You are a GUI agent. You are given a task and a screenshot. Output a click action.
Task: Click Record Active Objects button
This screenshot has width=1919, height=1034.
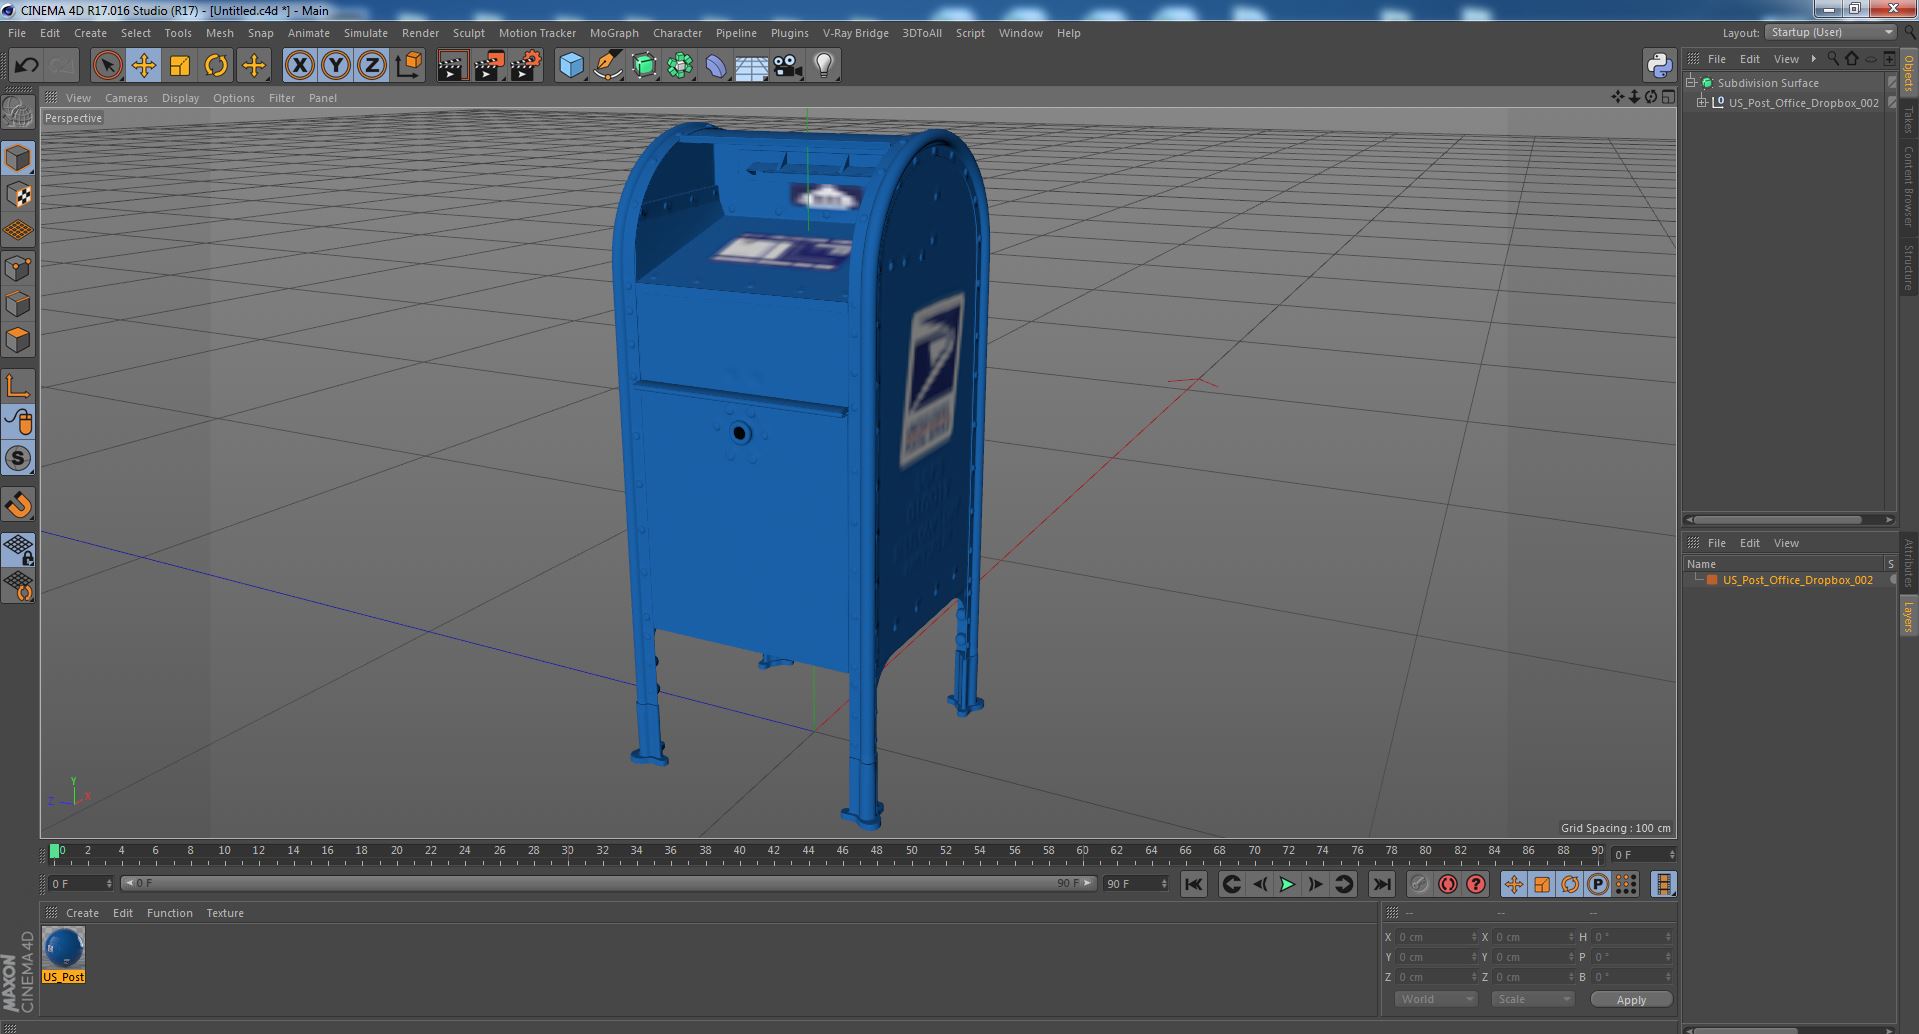1419,884
